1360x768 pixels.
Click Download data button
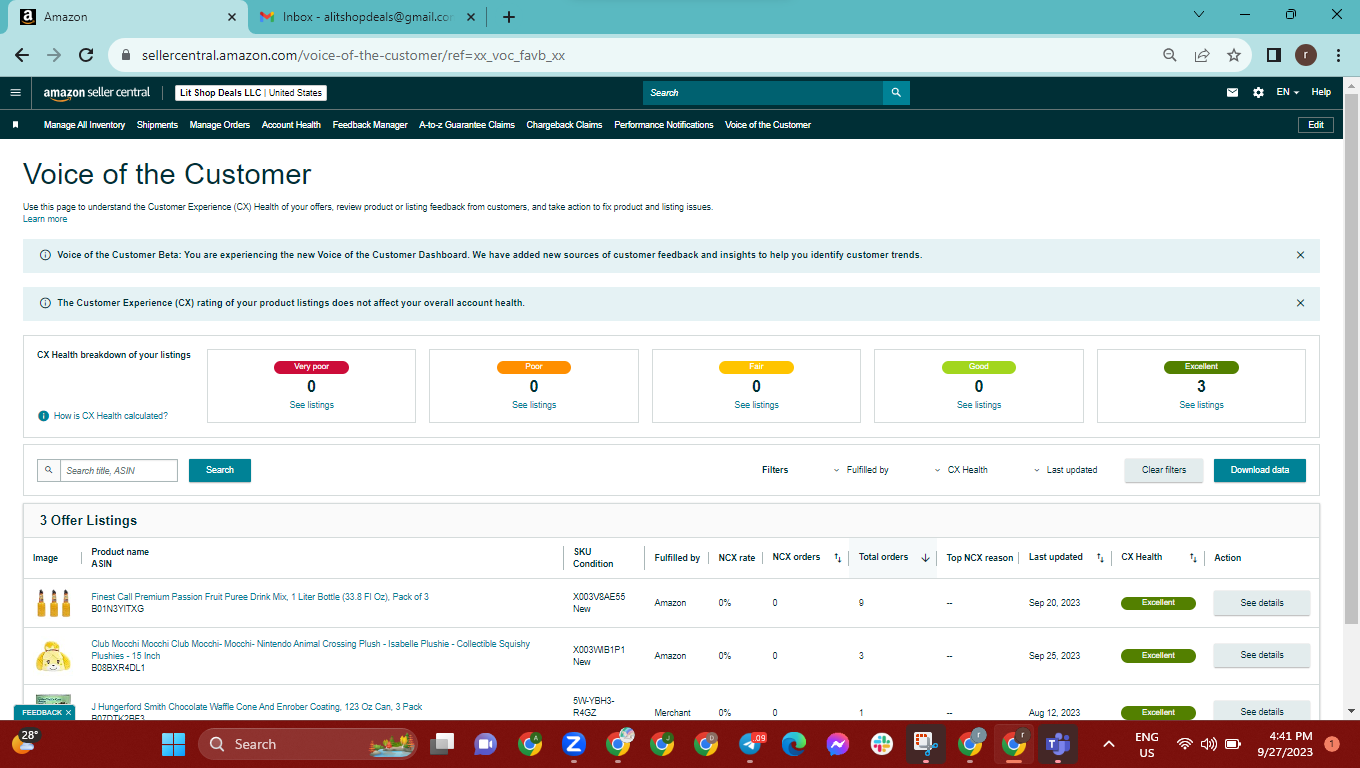(x=1260, y=470)
